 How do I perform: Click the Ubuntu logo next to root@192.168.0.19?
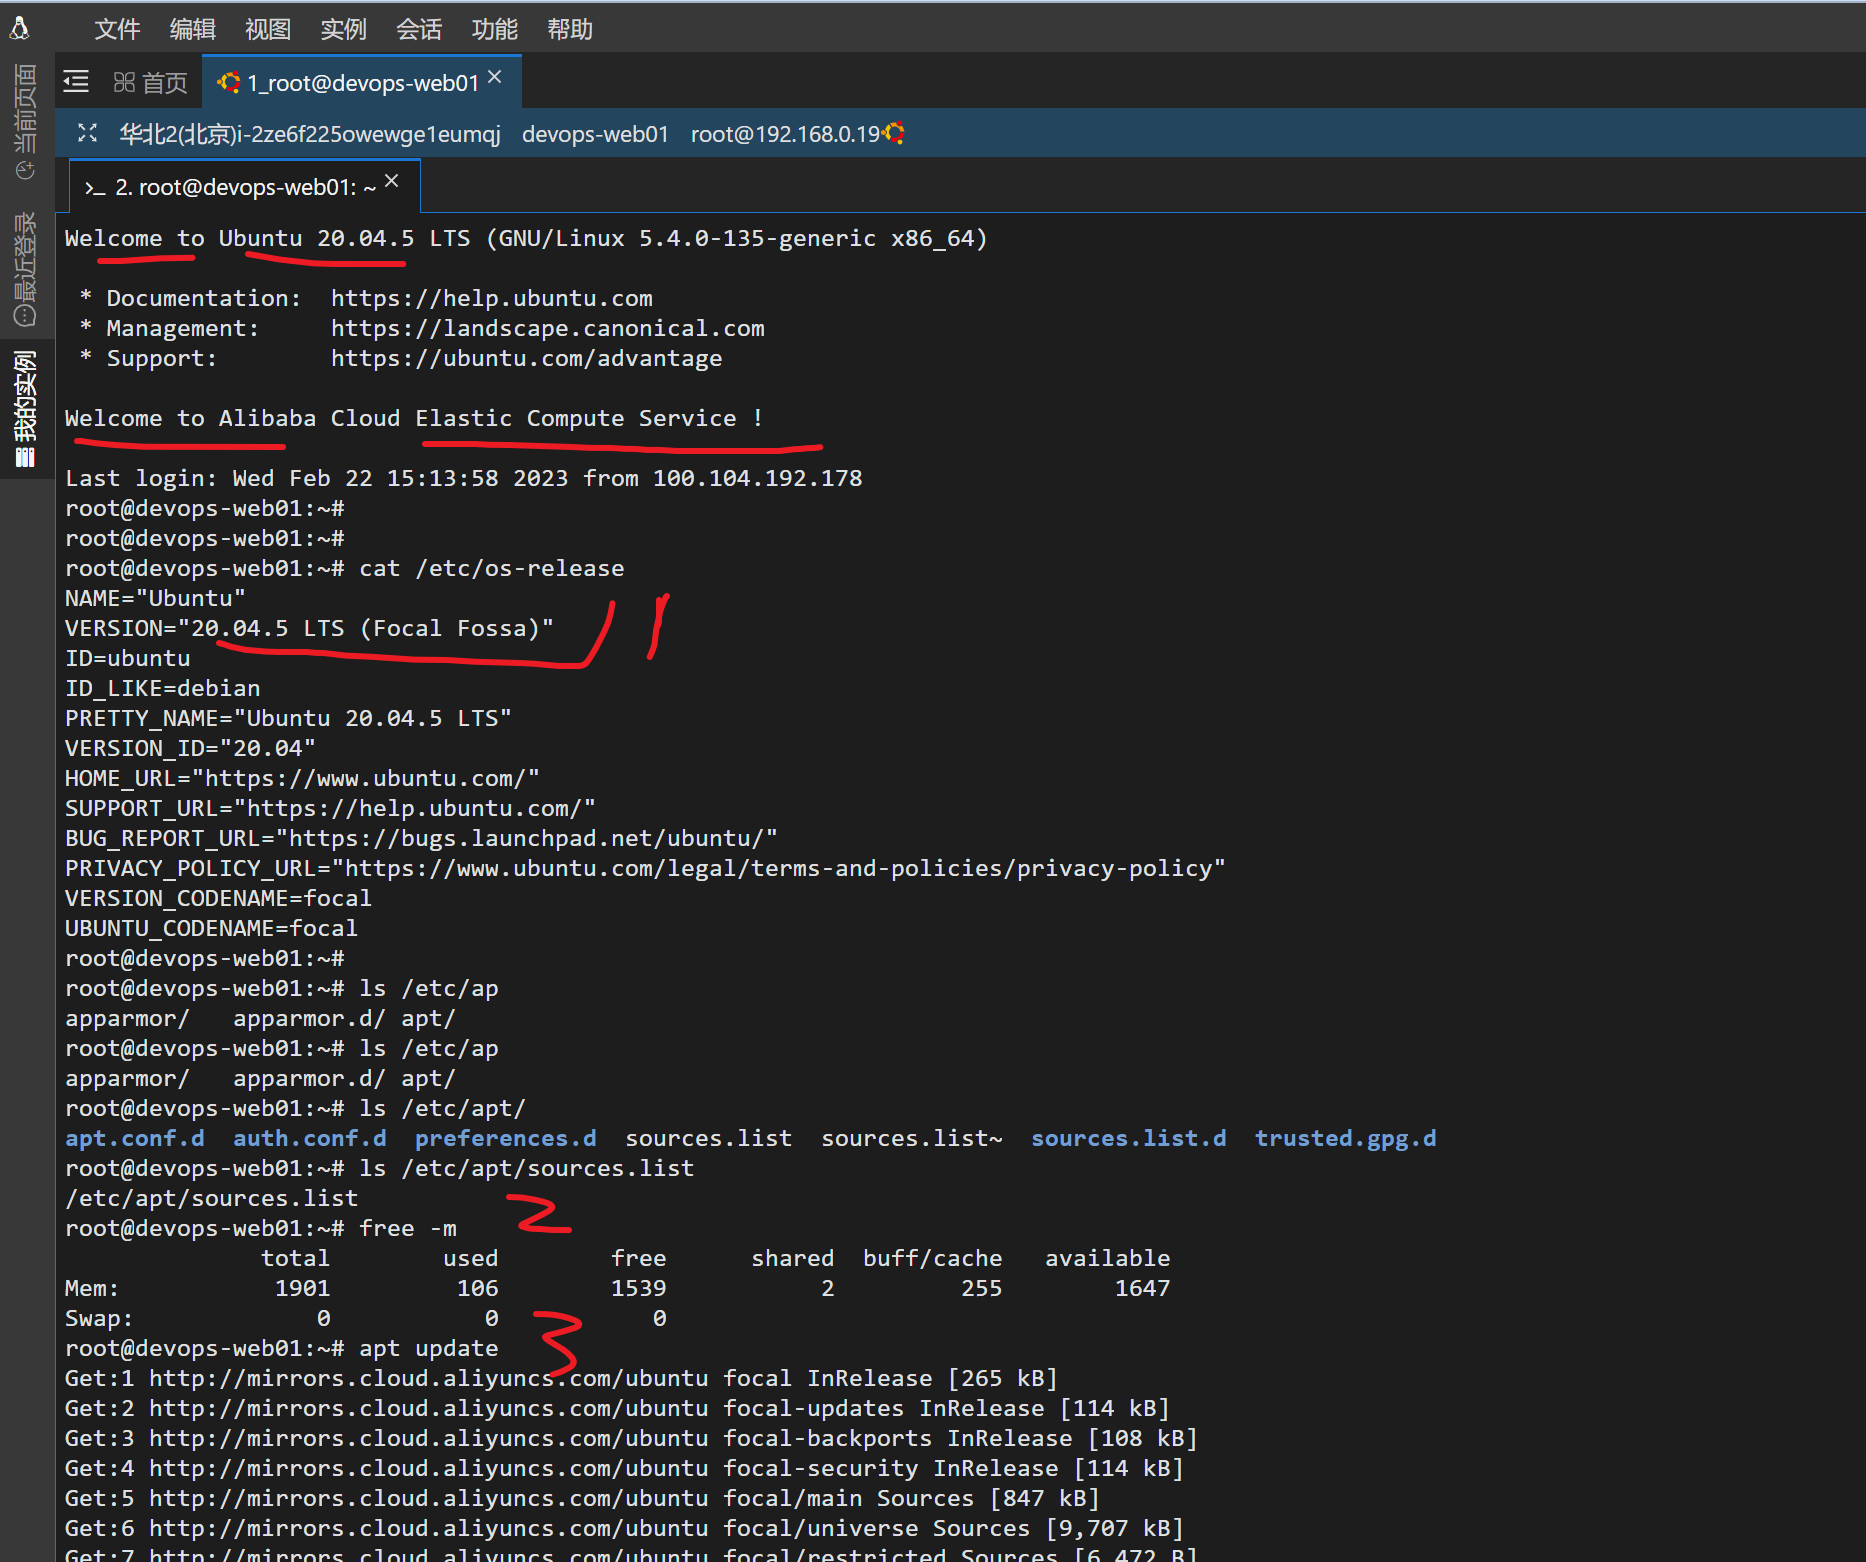tap(894, 133)
